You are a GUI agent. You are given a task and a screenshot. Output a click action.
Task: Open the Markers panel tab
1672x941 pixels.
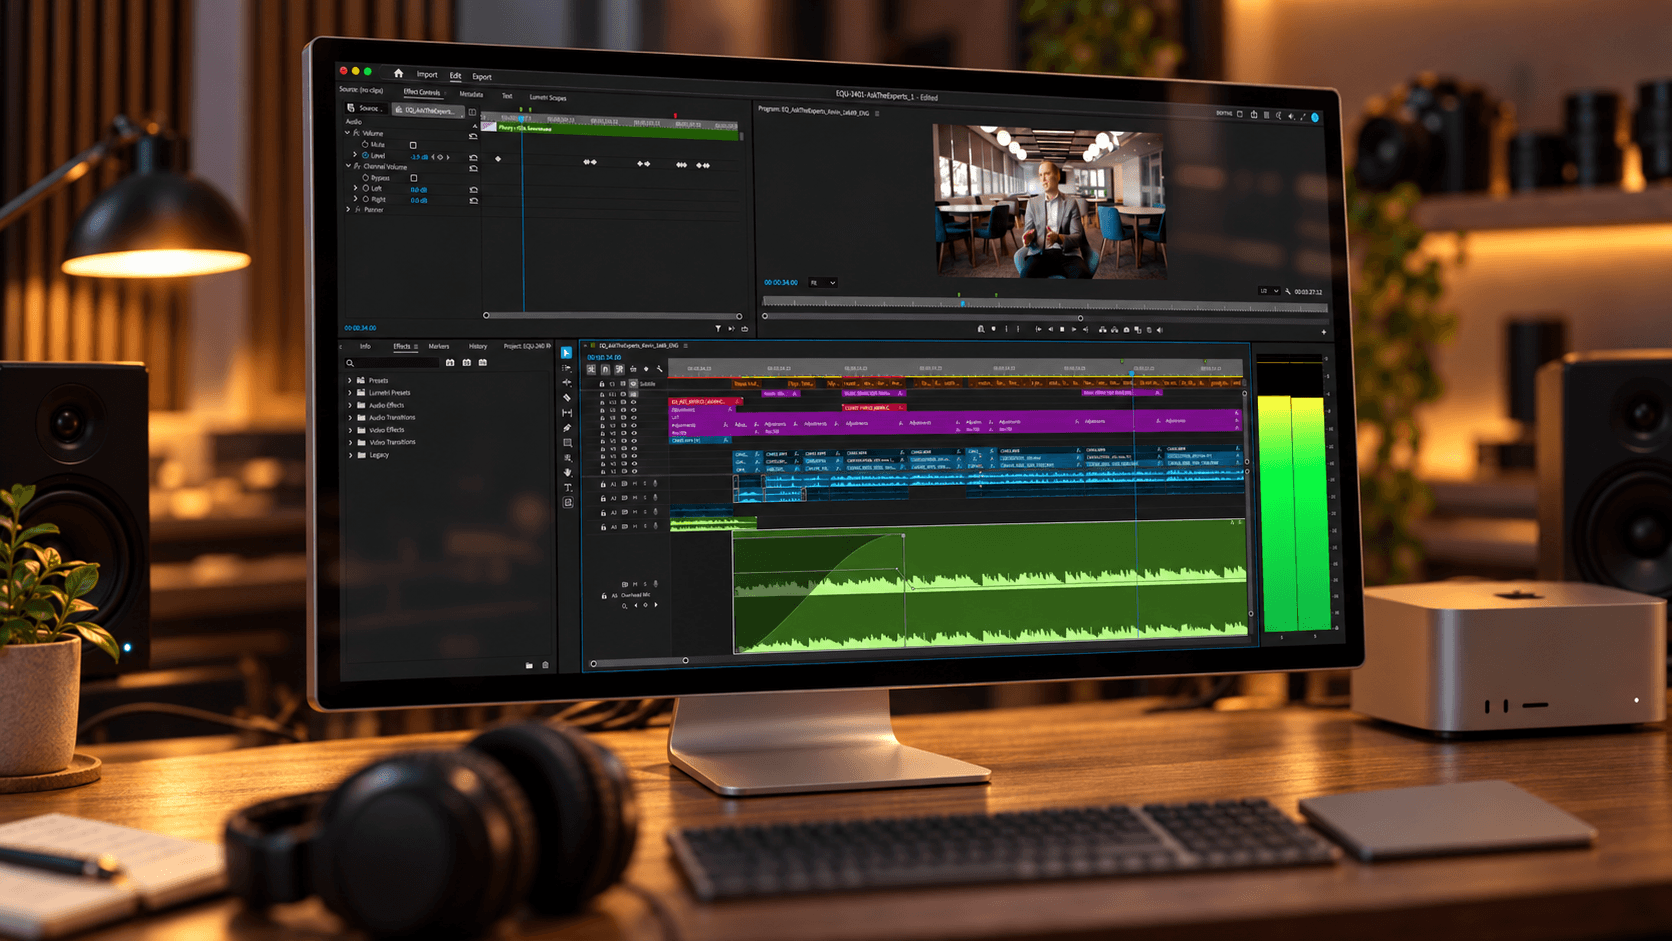(x=439, y=346)
